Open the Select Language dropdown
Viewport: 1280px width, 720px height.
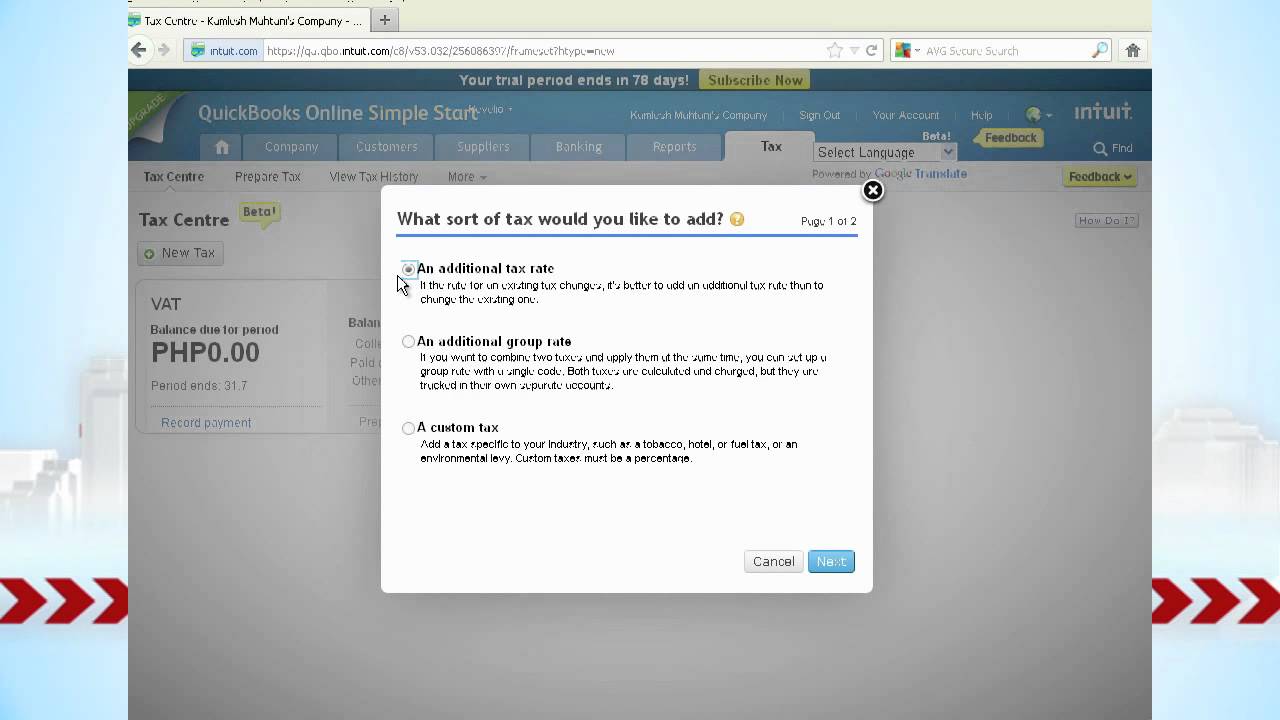click(886, 152)
